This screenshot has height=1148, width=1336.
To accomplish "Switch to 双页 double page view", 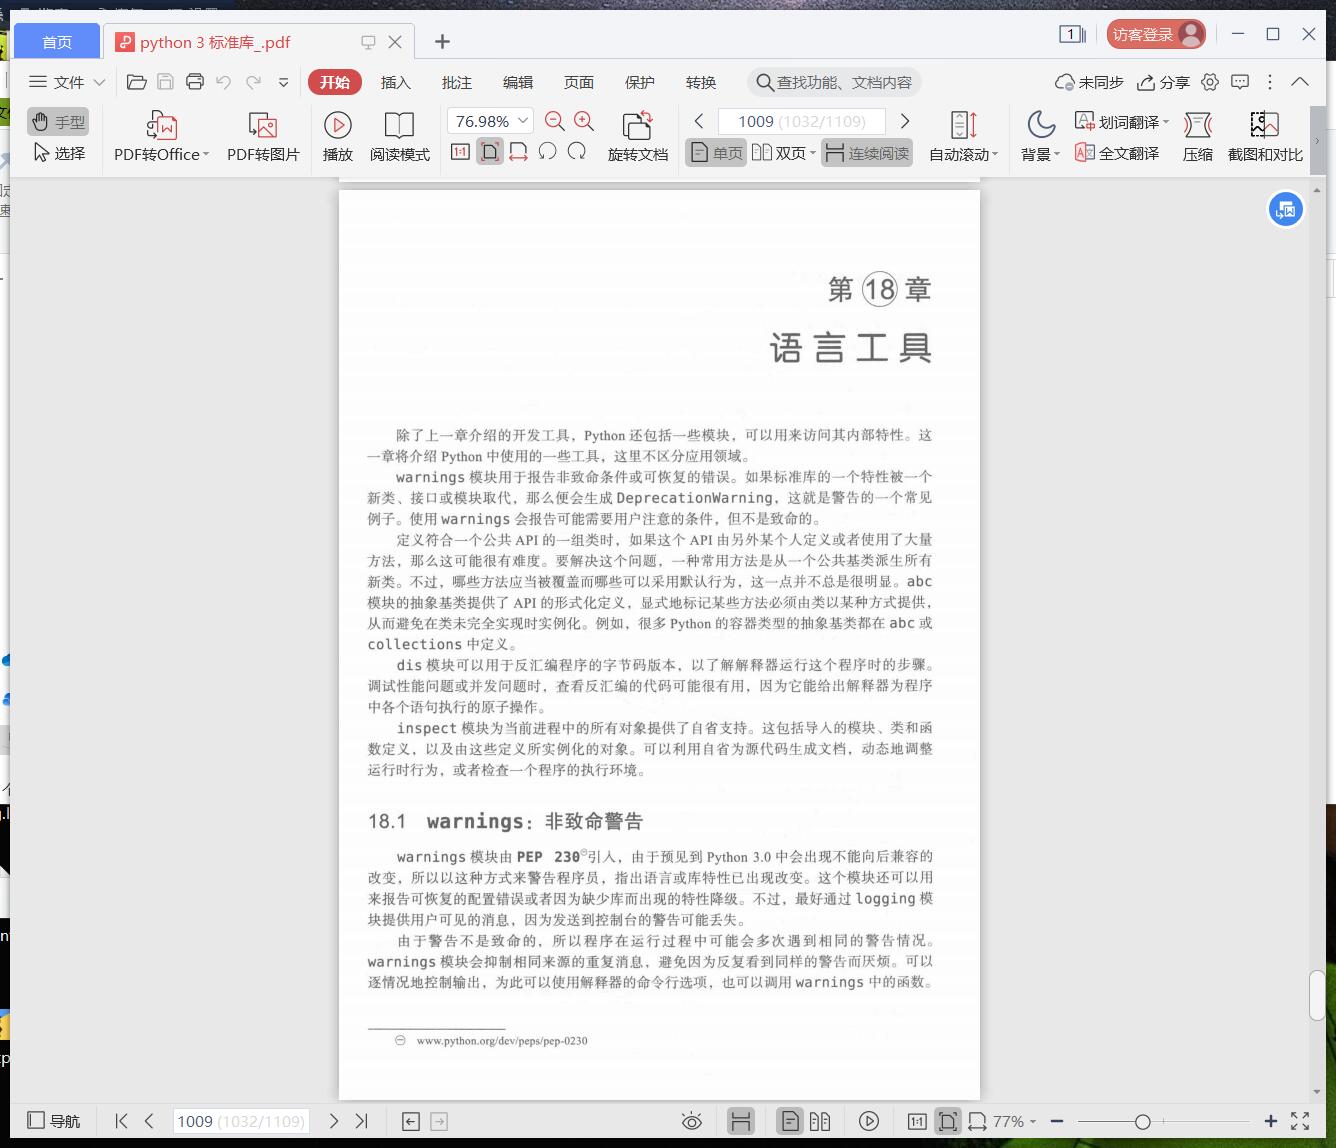I will [783, 153].
